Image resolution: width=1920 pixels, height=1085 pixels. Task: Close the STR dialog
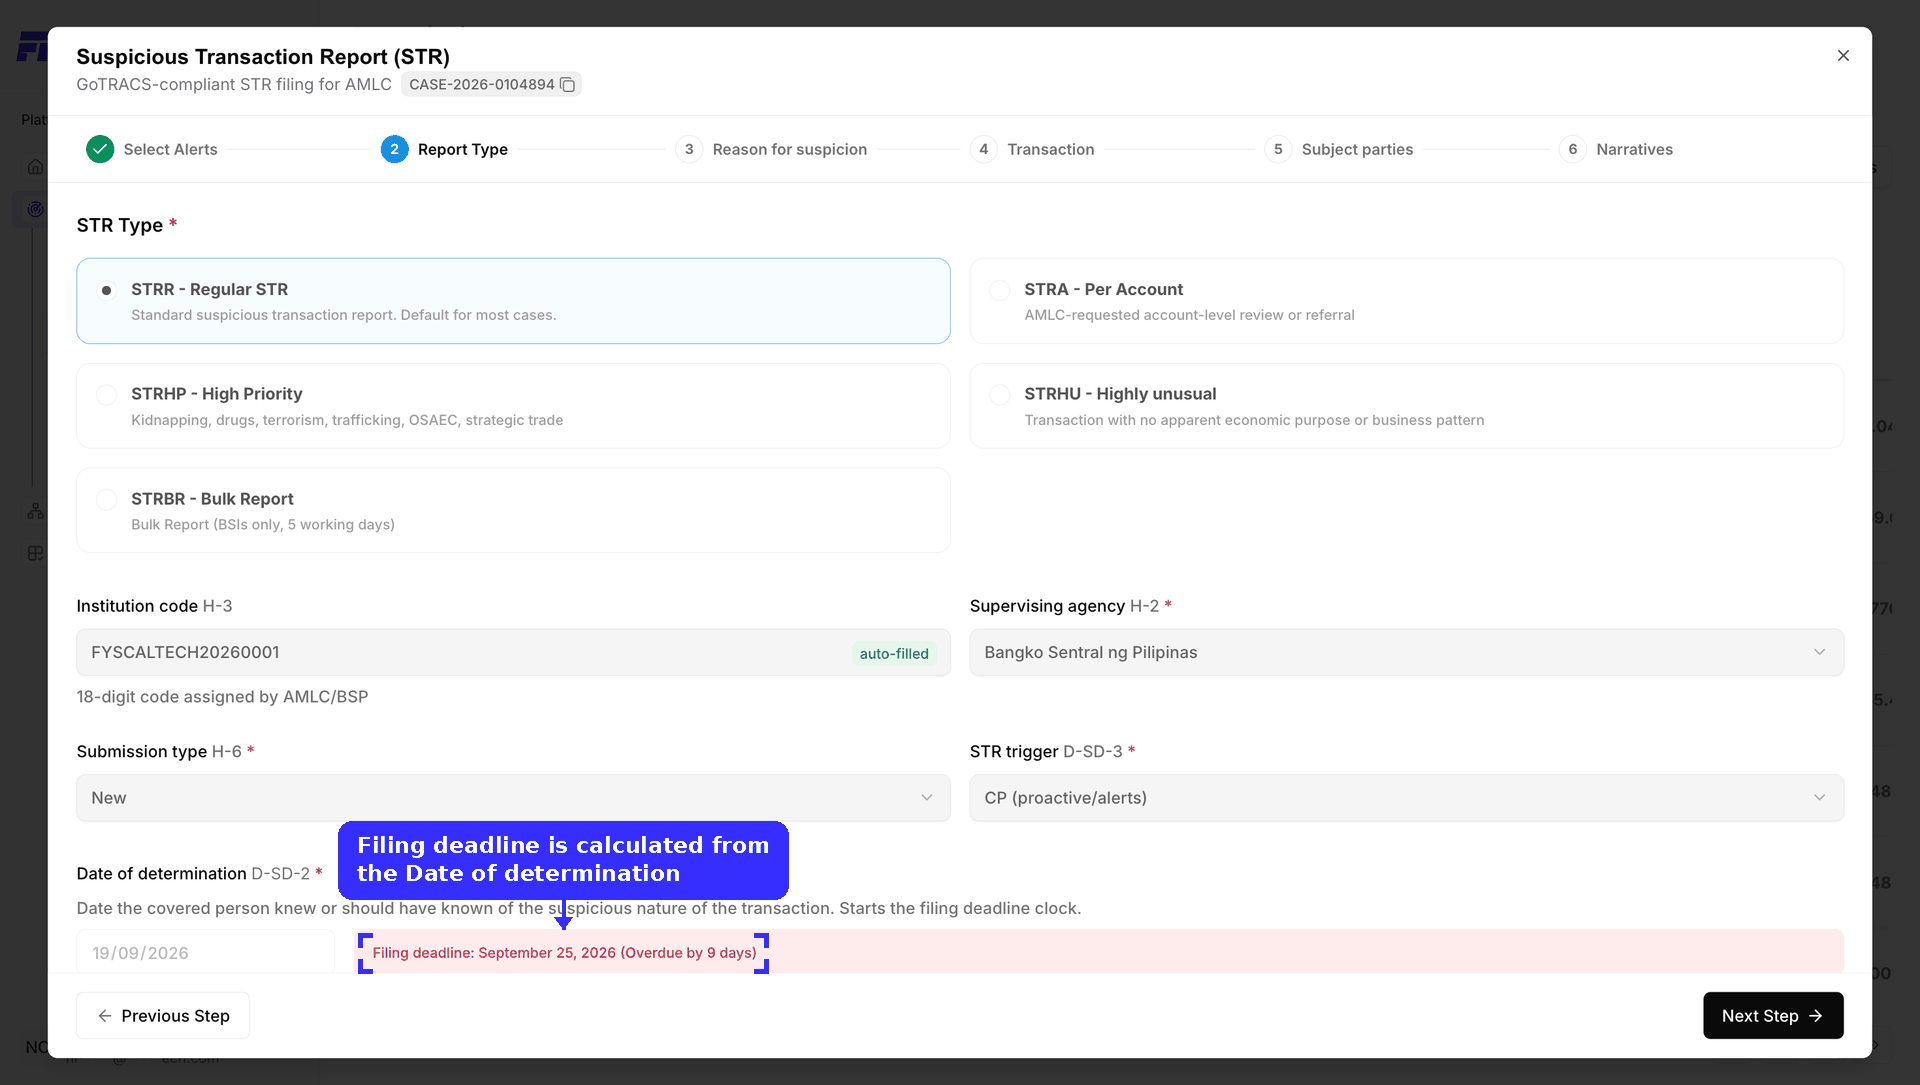[x=1843, y=56]
